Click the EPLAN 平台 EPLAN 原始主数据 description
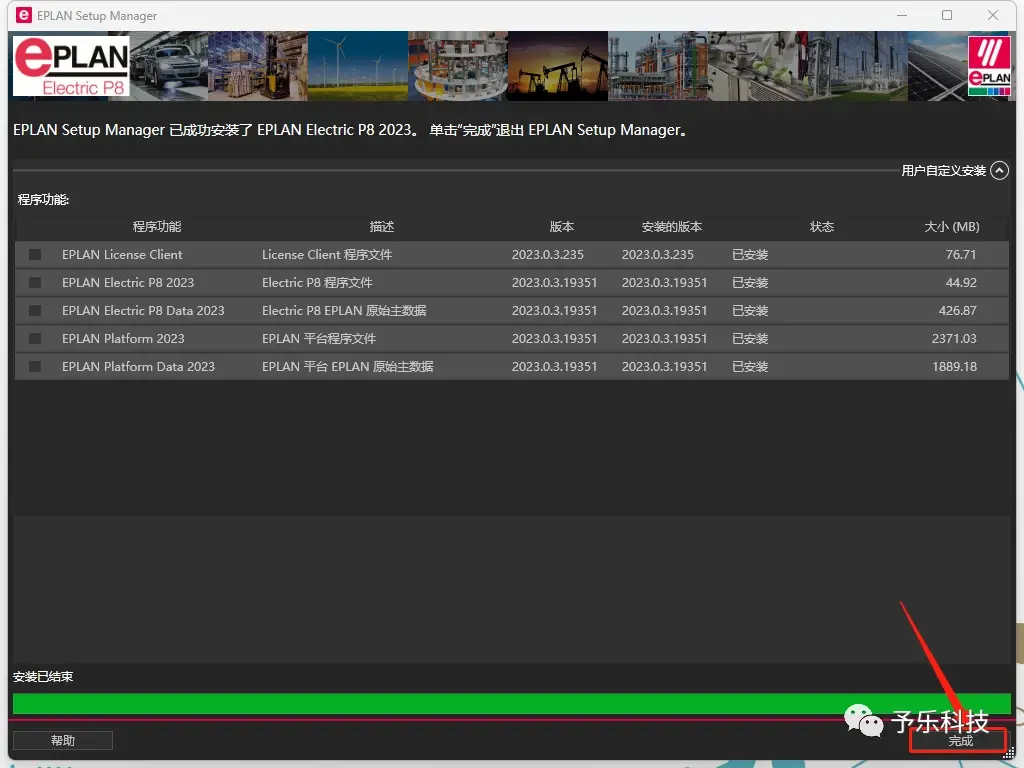The width and height of the screenshot is (1024, 768). [348, 367]
